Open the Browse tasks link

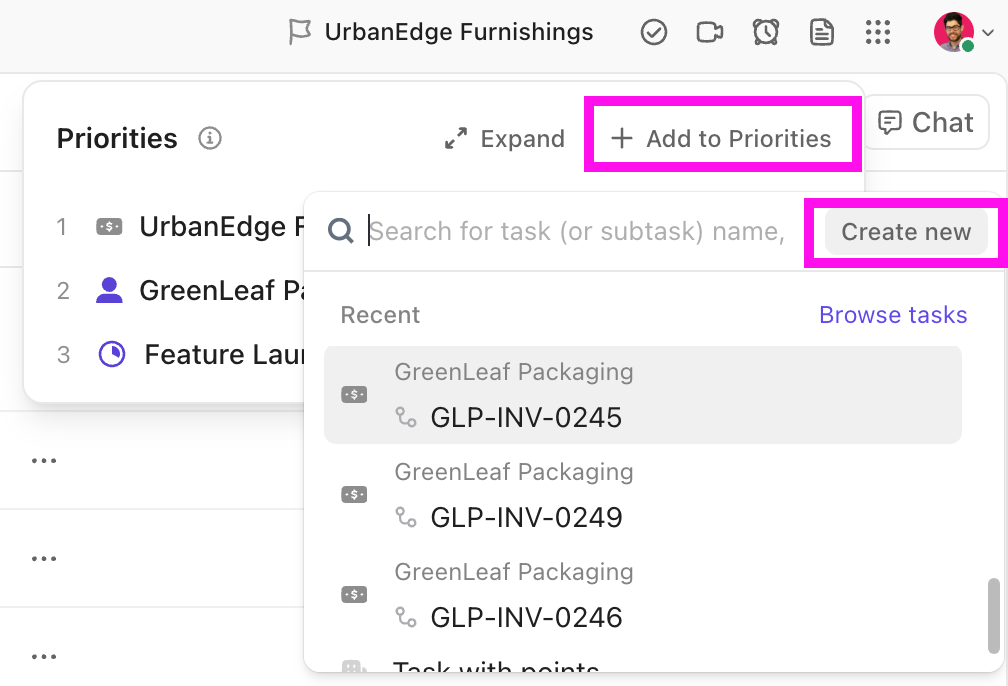point(893,314)
